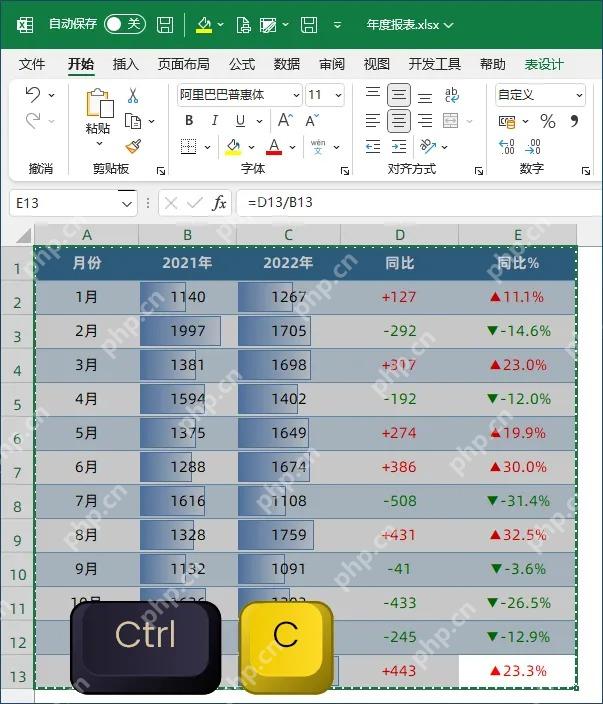Open the quick access toolbar customize arrow

[338, 25]
